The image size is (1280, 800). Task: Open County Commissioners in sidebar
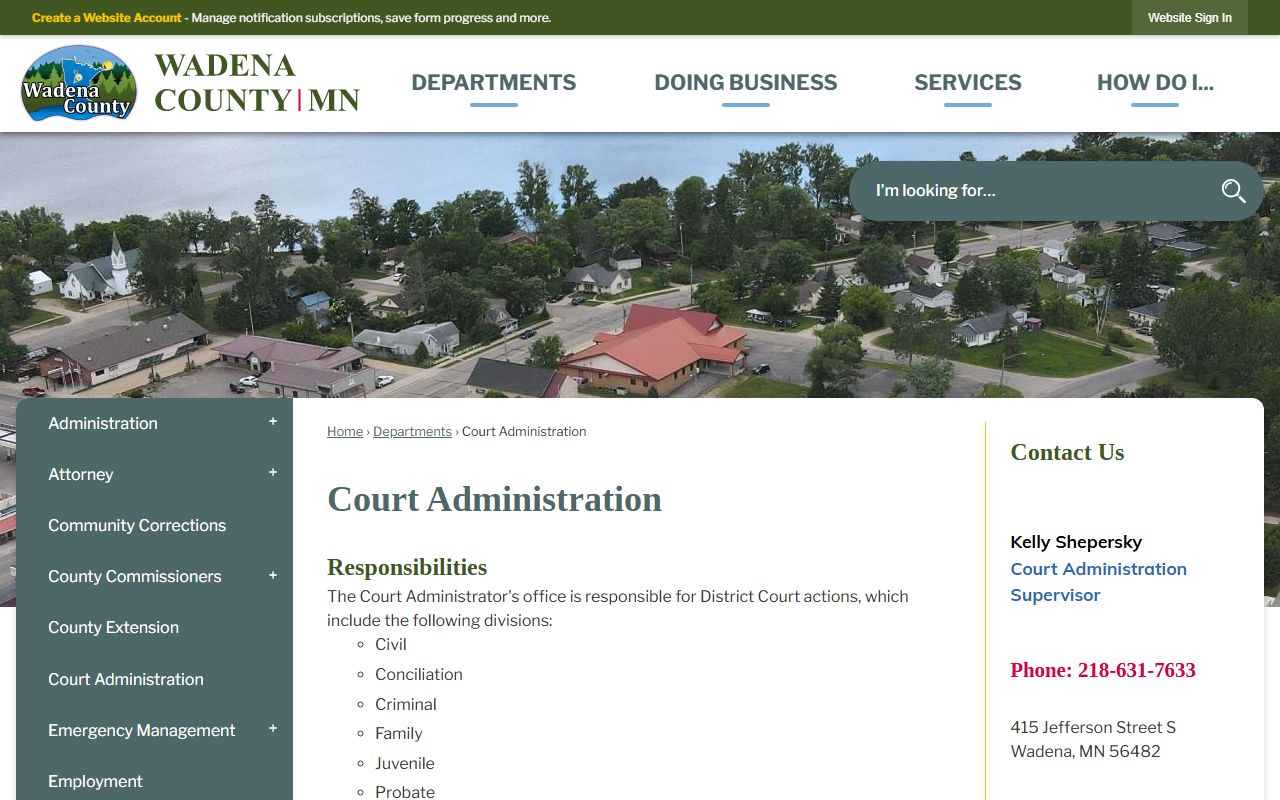tap(135, 576)
